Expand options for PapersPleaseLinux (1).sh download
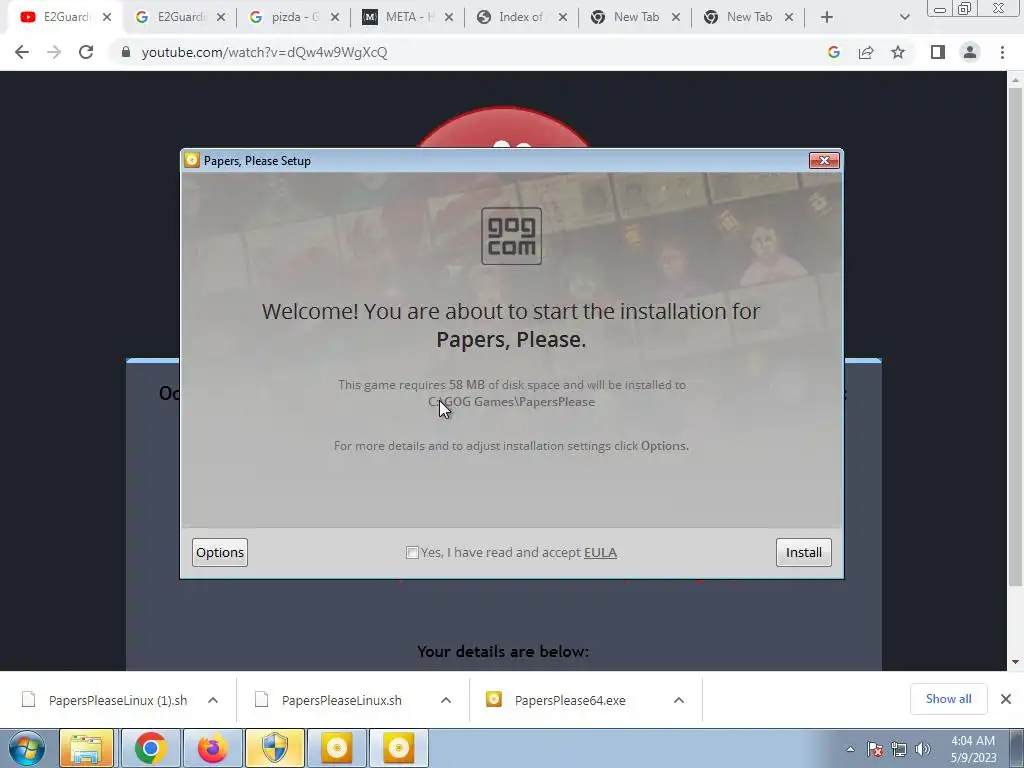This screenshot has height=768, width=1024. [x=213, y=700]
